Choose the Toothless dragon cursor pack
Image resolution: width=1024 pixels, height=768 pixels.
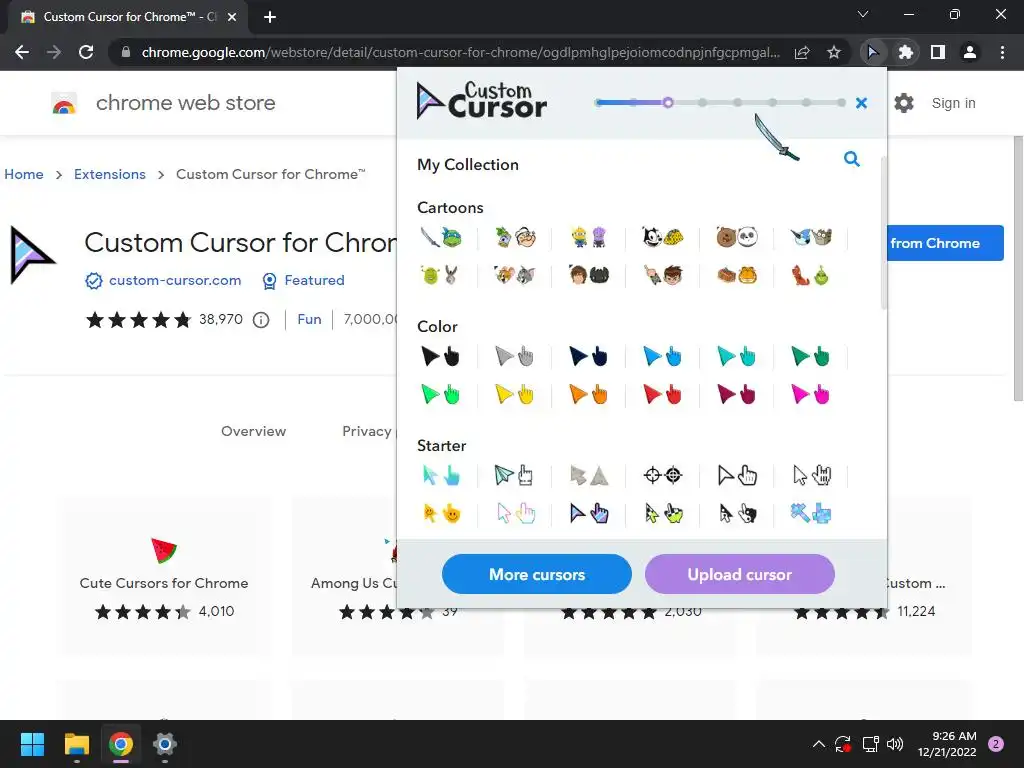click(x=589, y=276)
